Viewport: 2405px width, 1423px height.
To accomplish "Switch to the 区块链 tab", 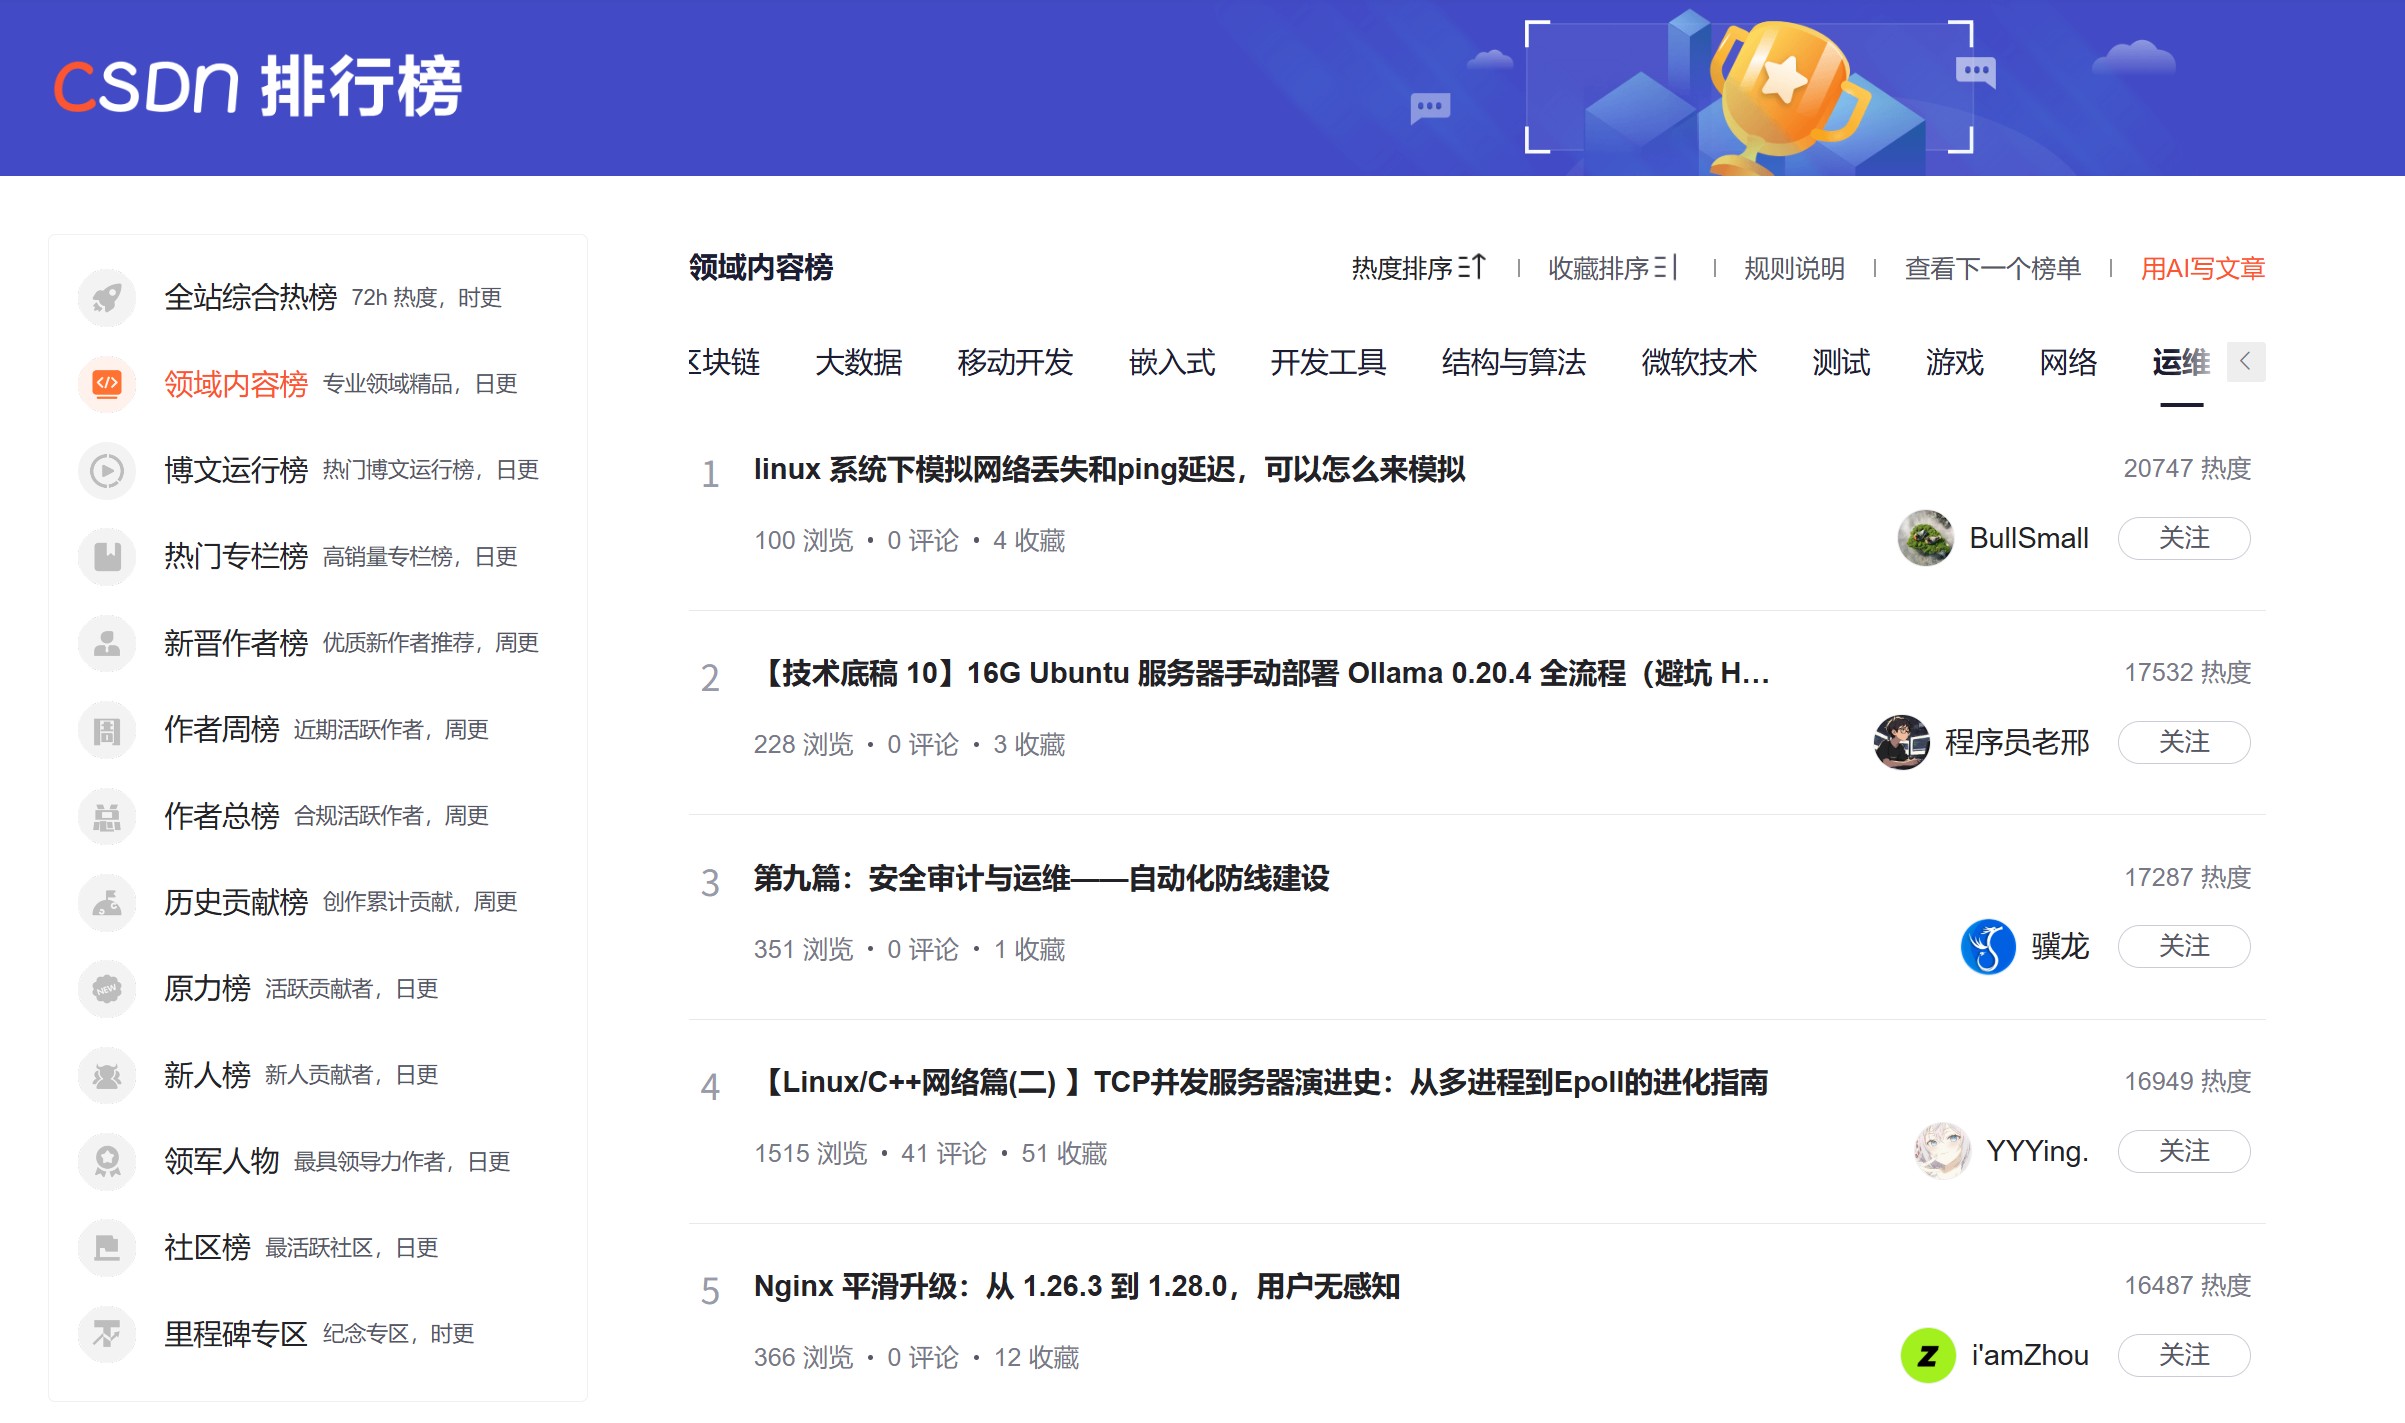I will click(725, 362).
